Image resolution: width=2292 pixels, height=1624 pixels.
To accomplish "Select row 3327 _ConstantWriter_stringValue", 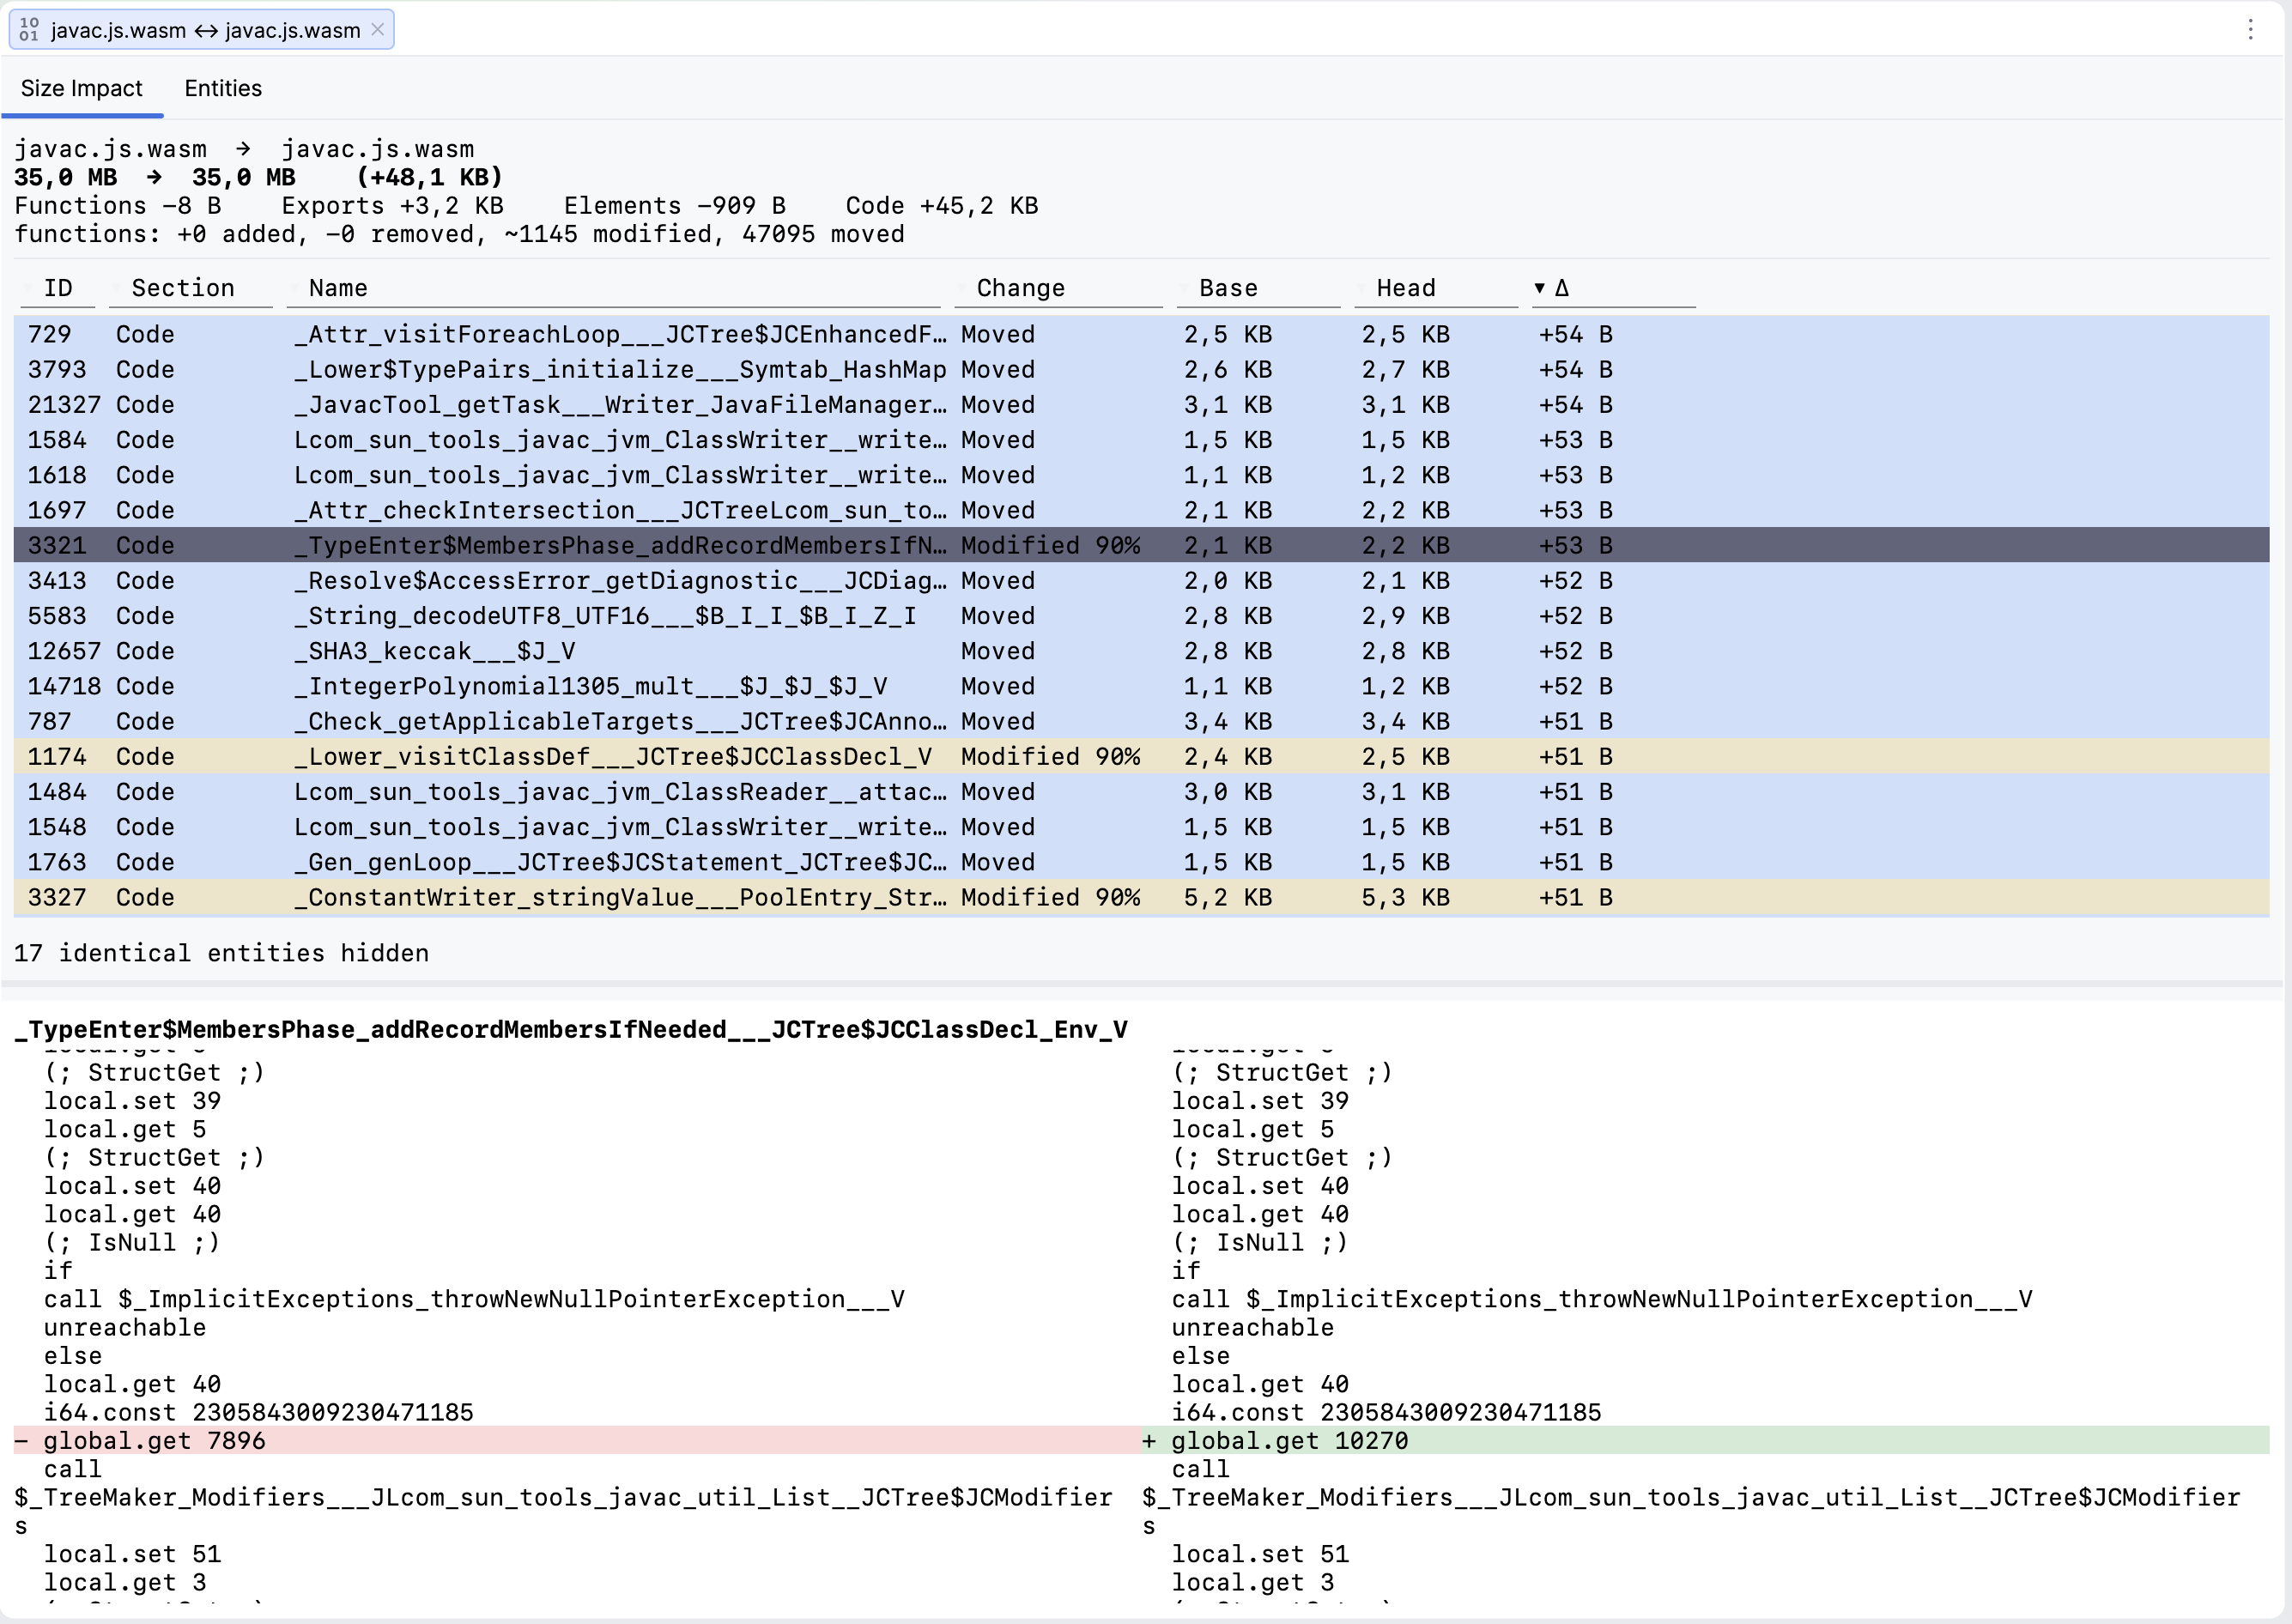I will tap(1141, 897).
